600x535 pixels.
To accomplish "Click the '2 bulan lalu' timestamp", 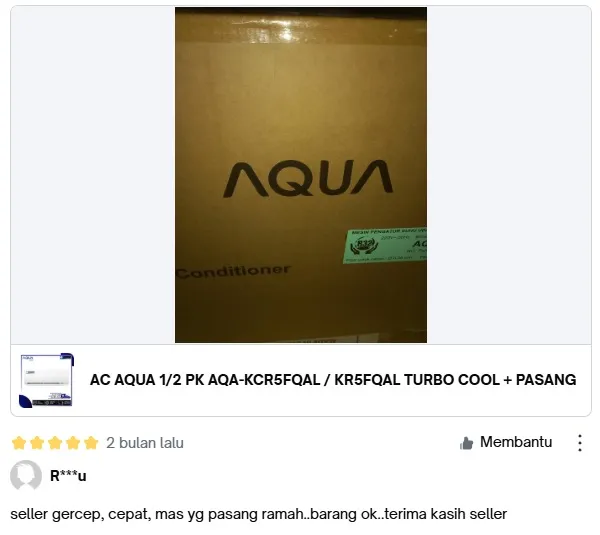I will click(x=145, y=443).
